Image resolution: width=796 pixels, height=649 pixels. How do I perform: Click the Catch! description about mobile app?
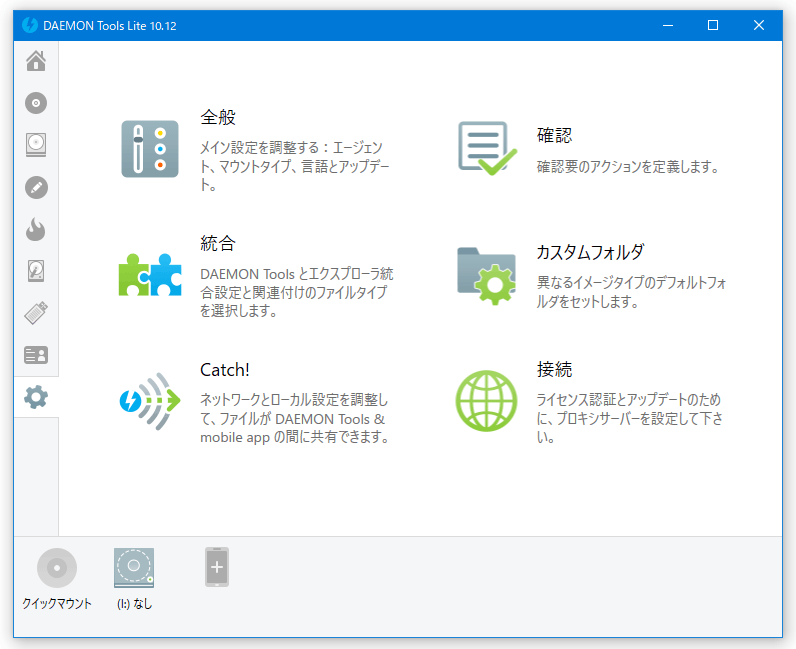pos(294,418)
